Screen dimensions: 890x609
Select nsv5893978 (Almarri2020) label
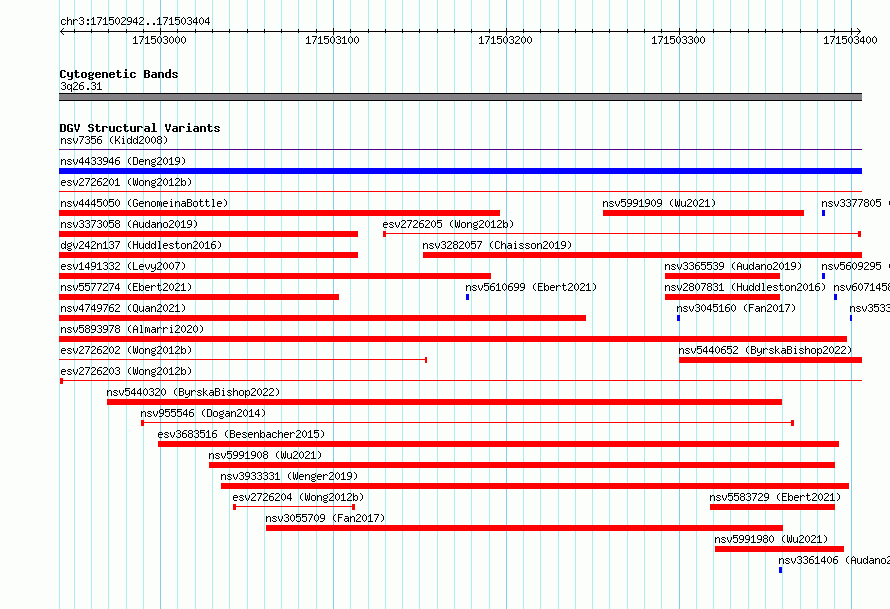[132, 329]
